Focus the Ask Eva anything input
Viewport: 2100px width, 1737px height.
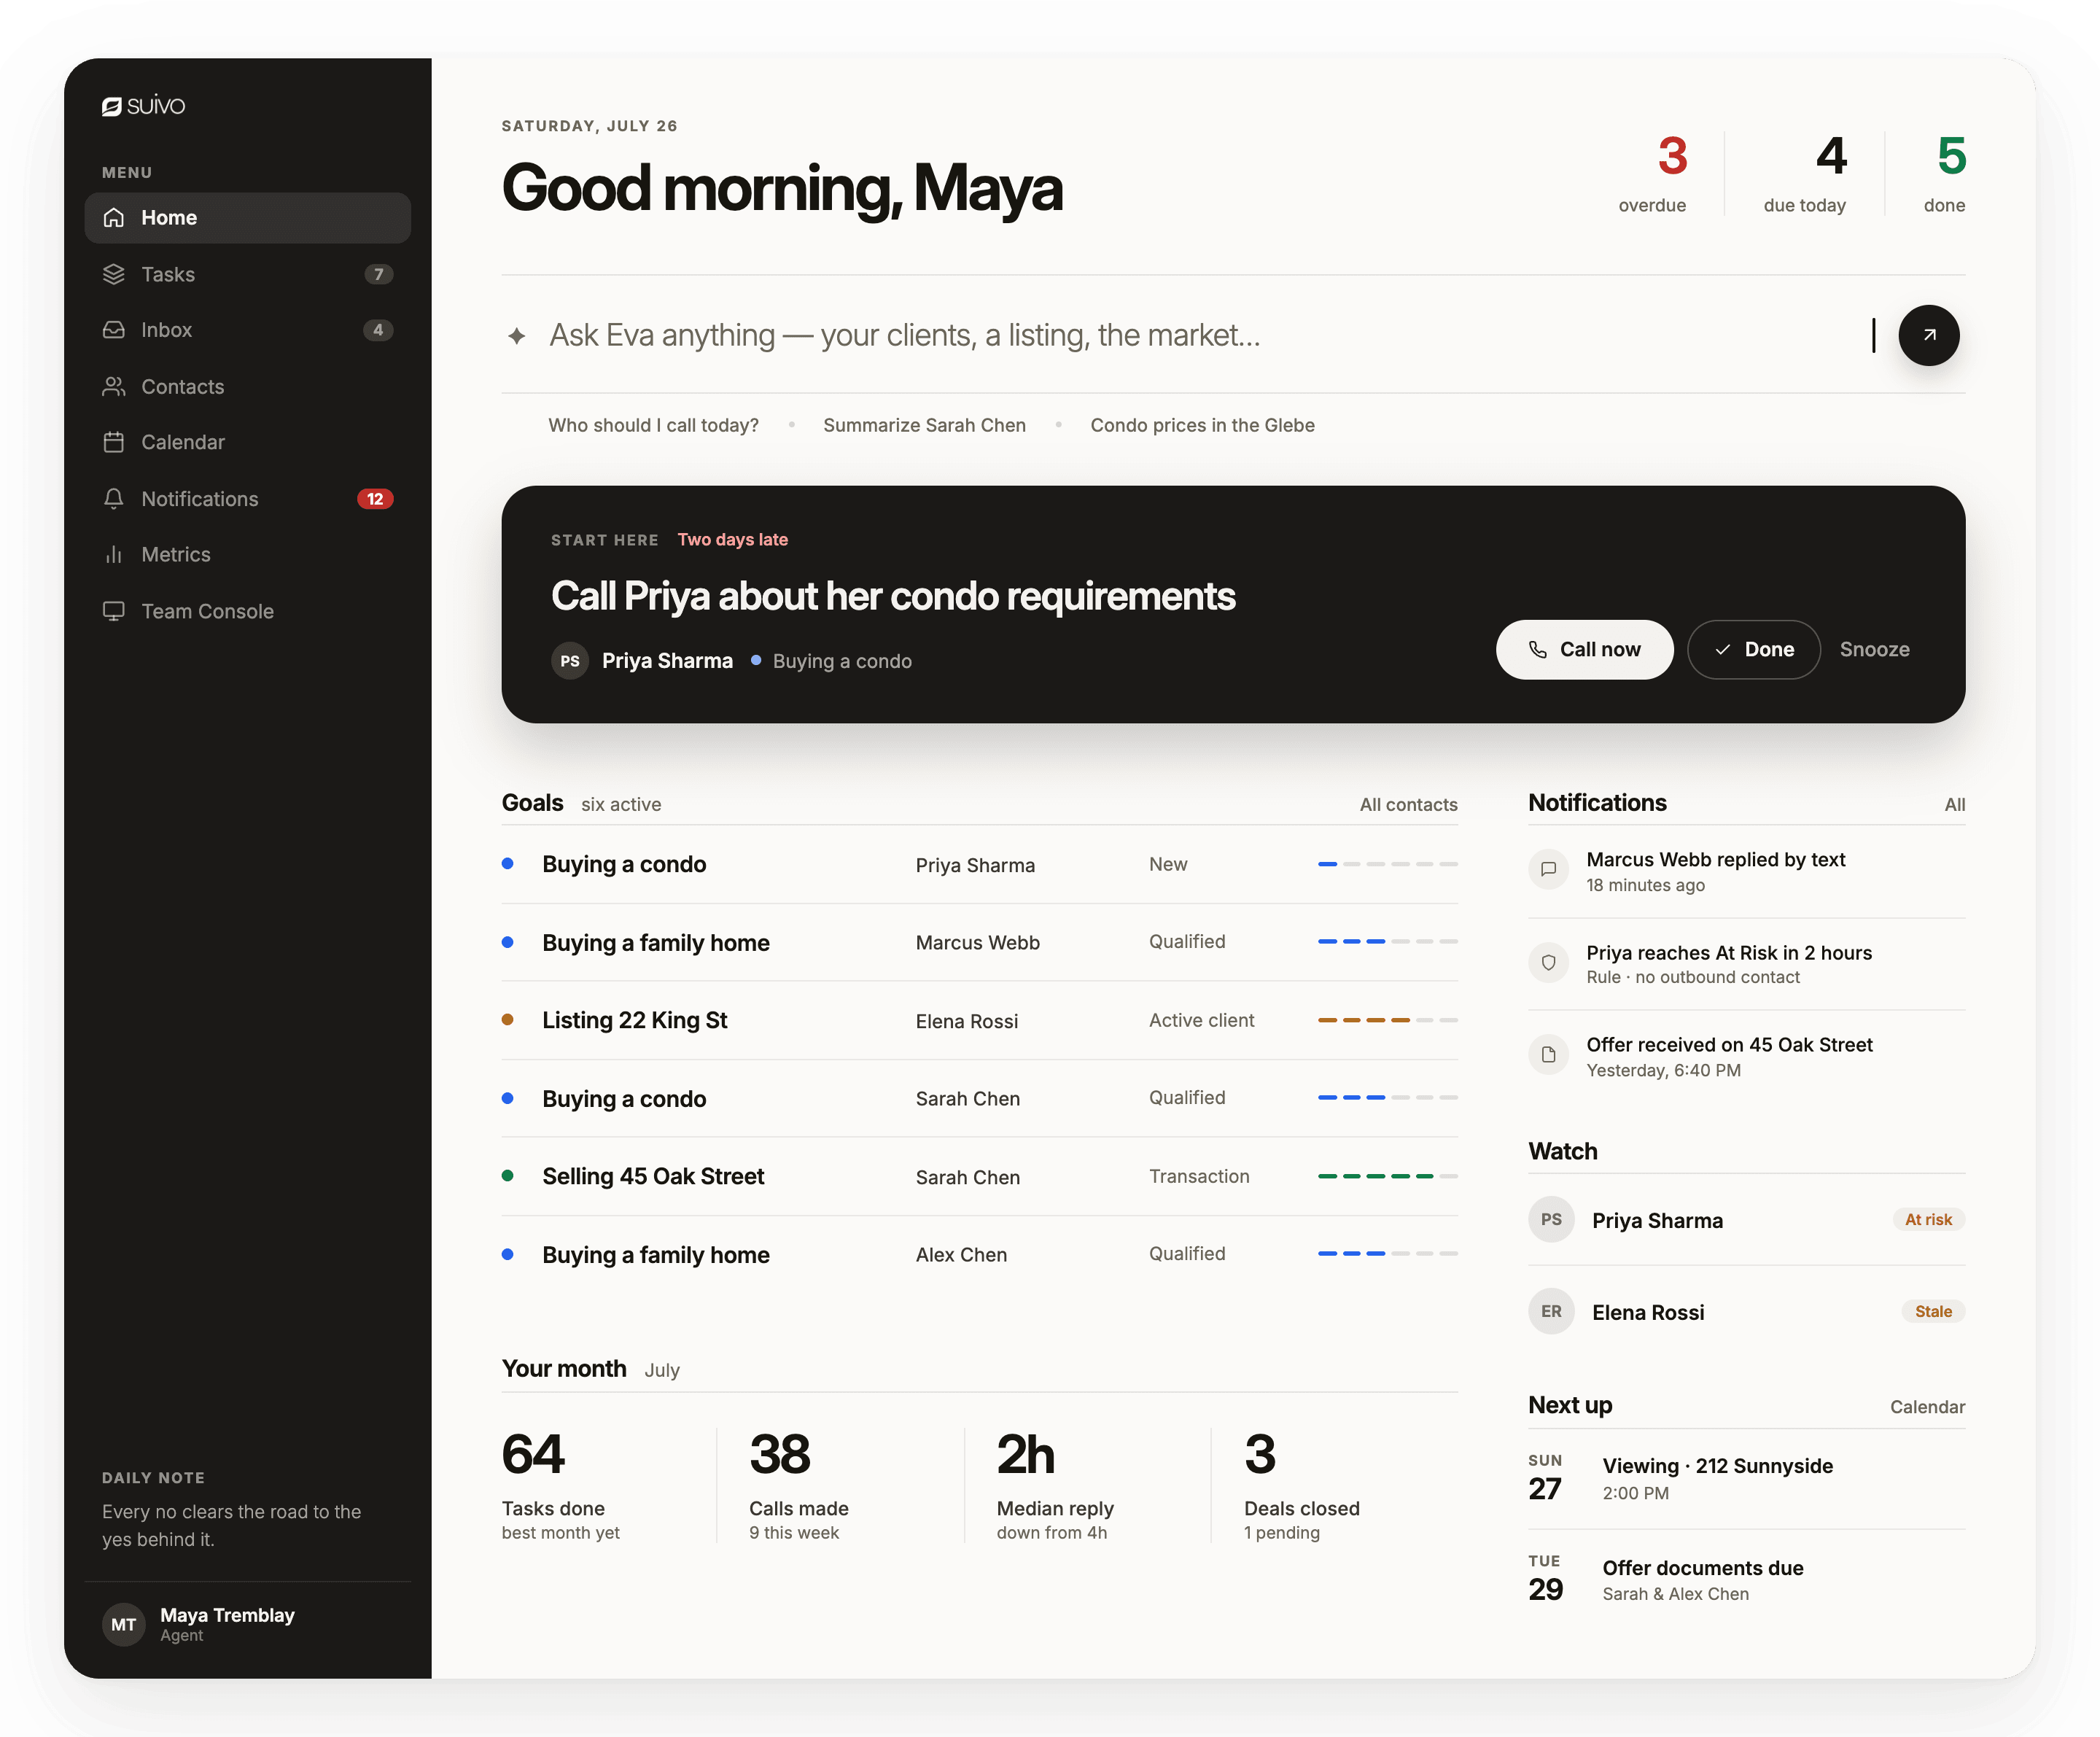click(1200, 335)
